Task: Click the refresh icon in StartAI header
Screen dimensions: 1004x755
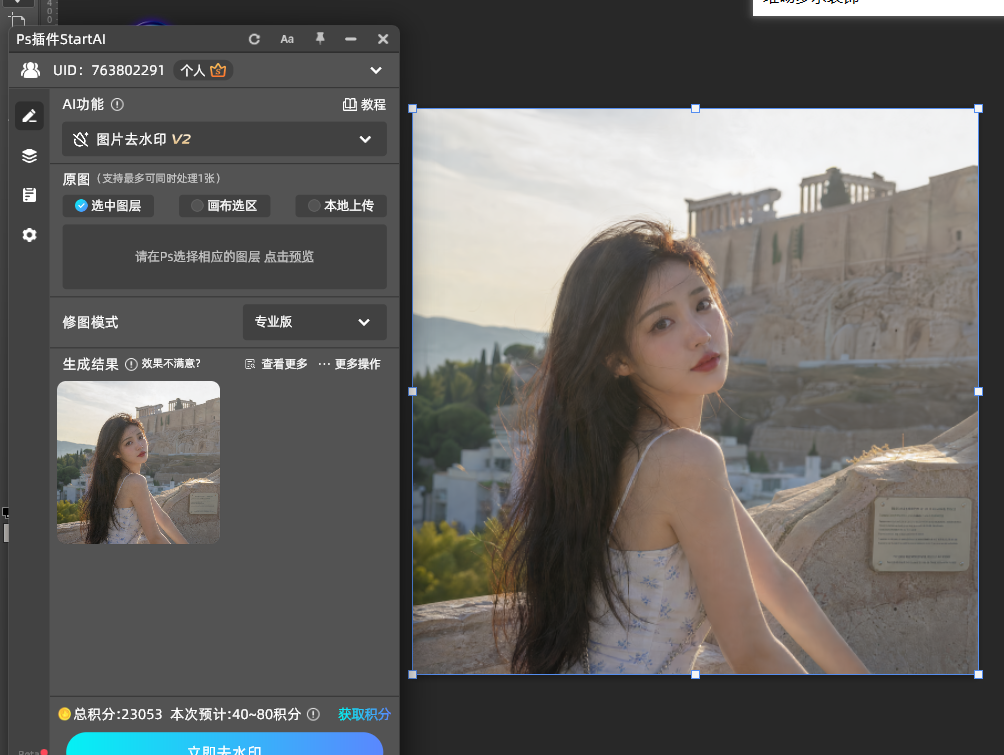Action: point(254,39)
